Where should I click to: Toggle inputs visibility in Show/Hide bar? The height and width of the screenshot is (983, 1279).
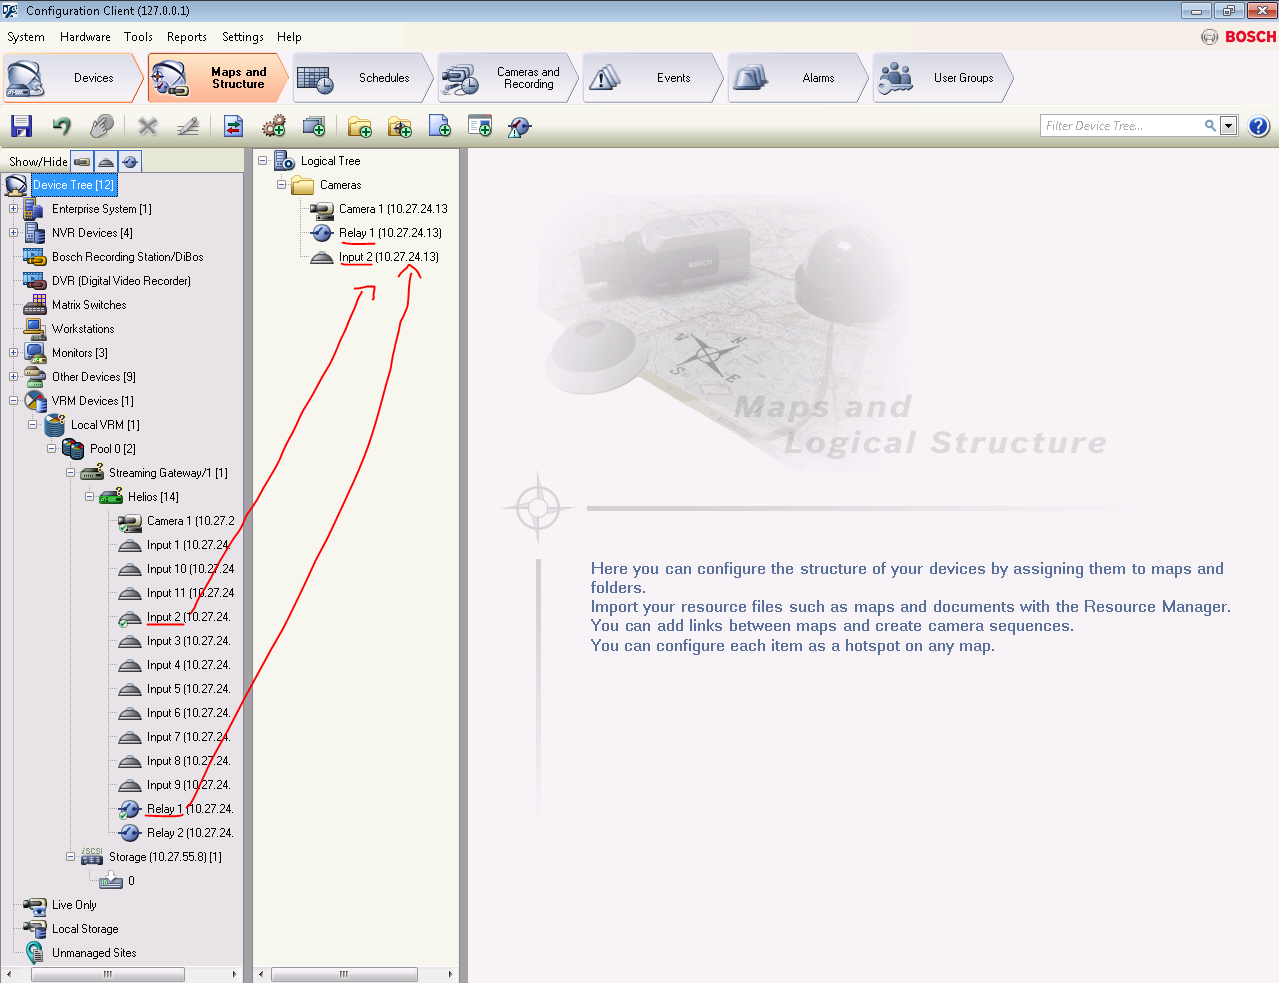click(105, 161)
